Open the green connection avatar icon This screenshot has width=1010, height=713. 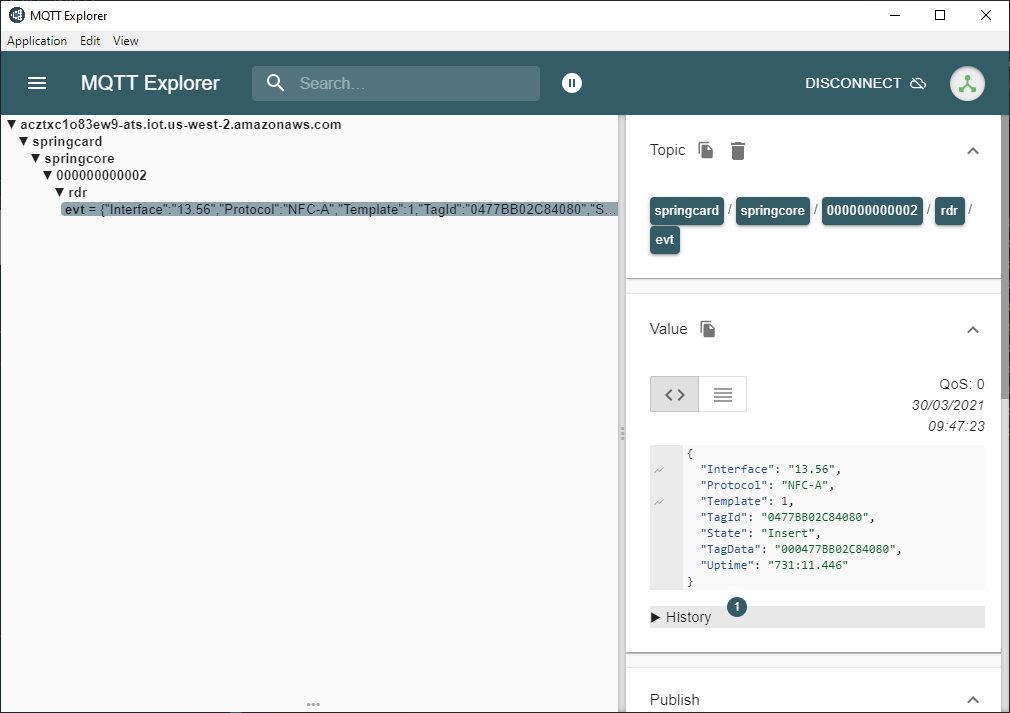[x=967, y=83]
